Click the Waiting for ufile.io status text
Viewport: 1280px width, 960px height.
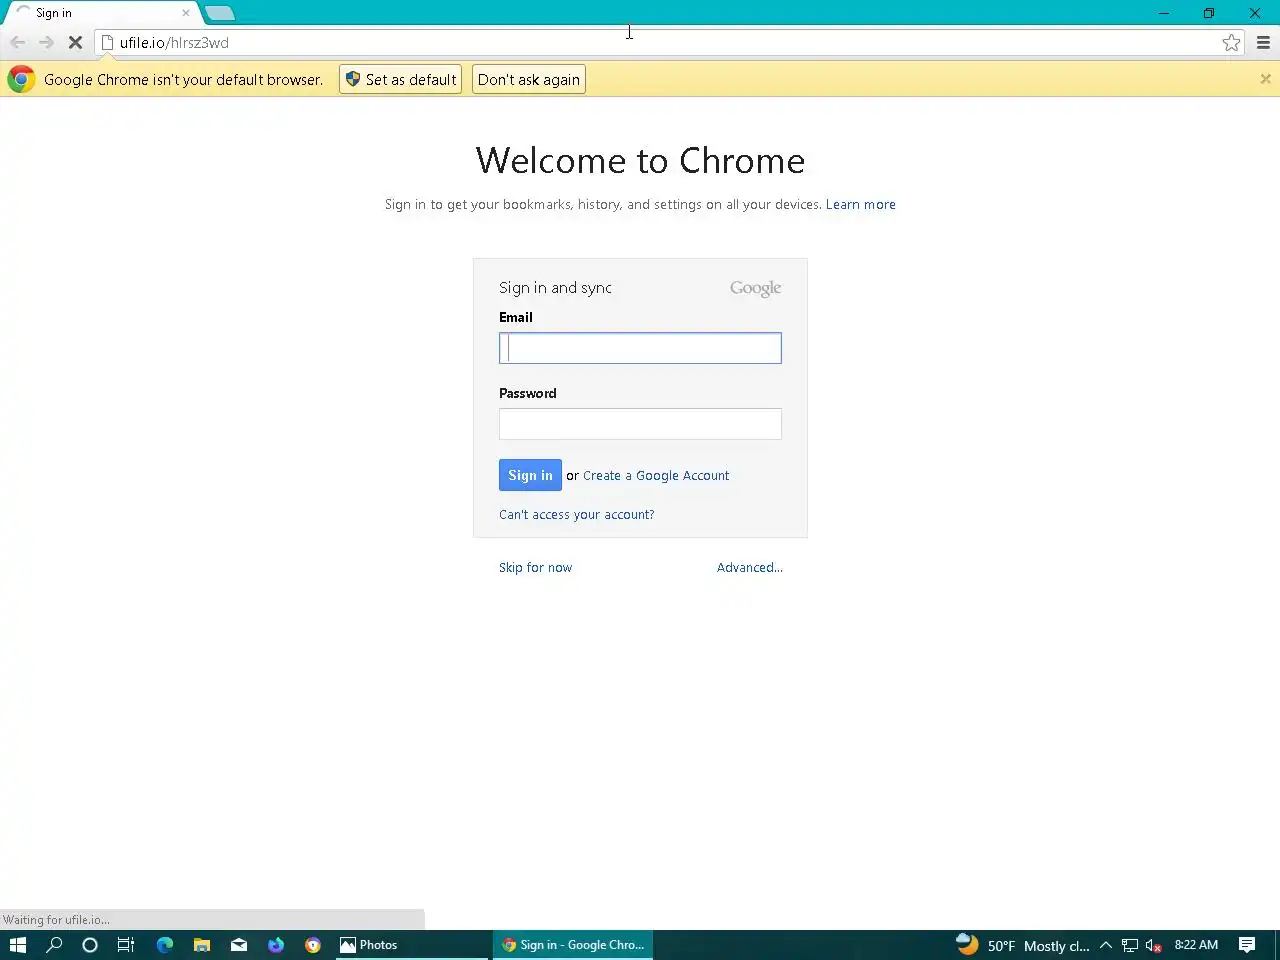56,920
